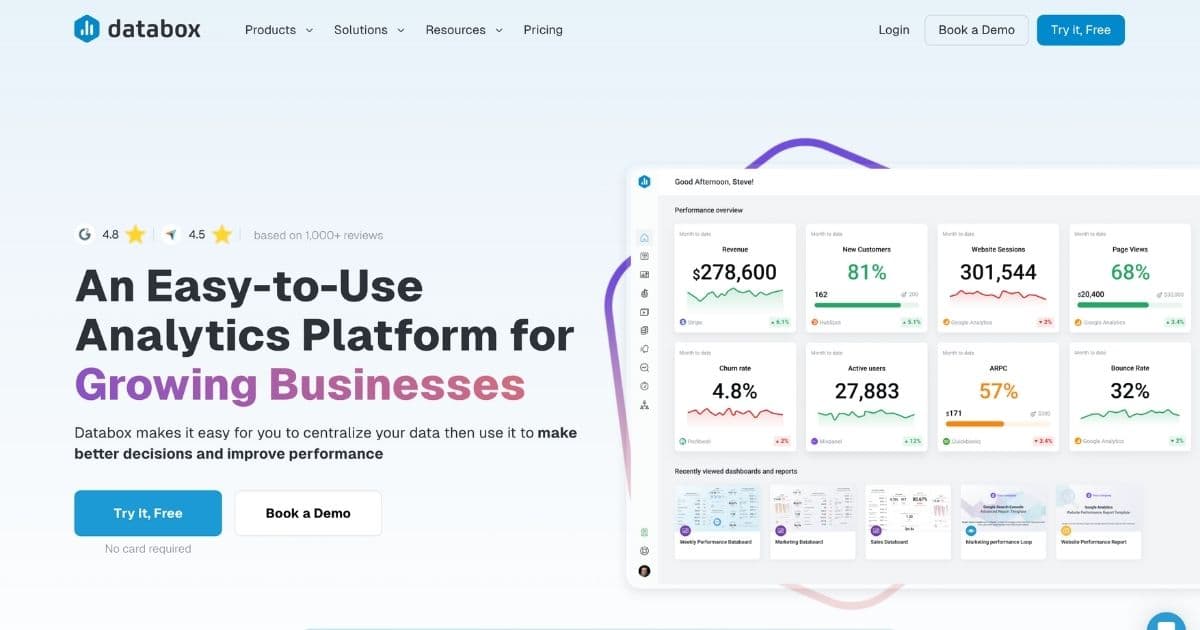Open the smiley face icon in dashboard sidebar

click(644, 551)
